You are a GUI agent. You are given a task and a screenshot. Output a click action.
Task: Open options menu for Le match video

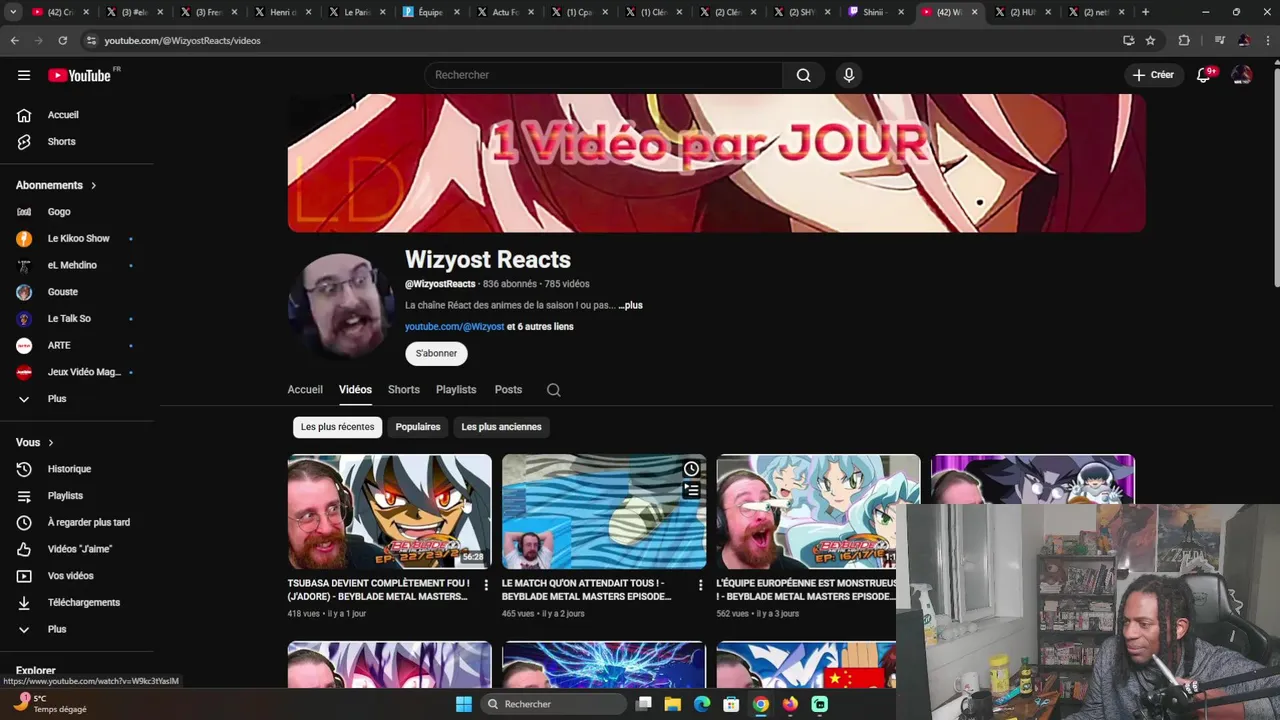(x=700, y=585)
